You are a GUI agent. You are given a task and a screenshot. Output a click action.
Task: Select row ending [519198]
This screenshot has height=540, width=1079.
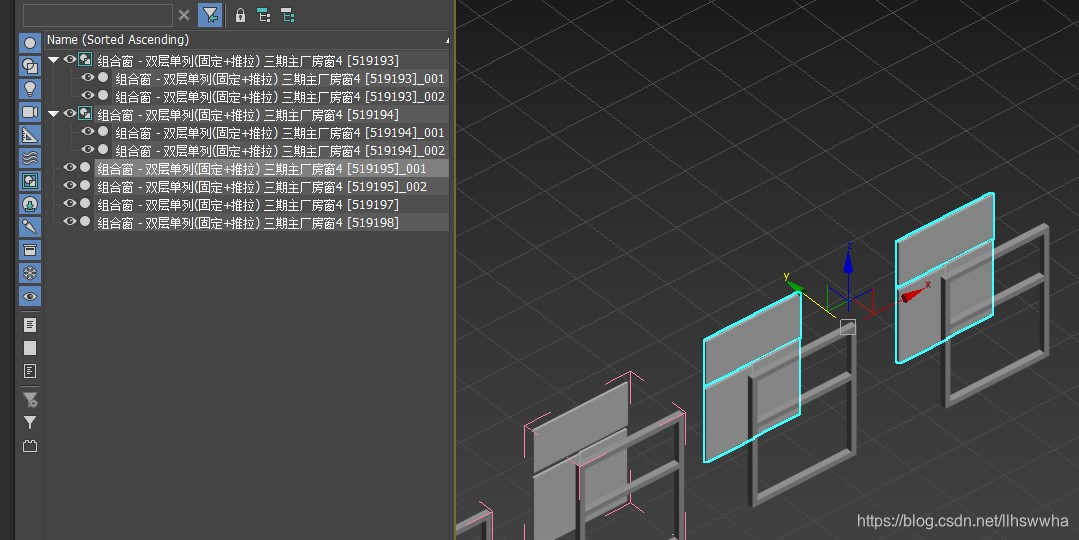(248, 222)
